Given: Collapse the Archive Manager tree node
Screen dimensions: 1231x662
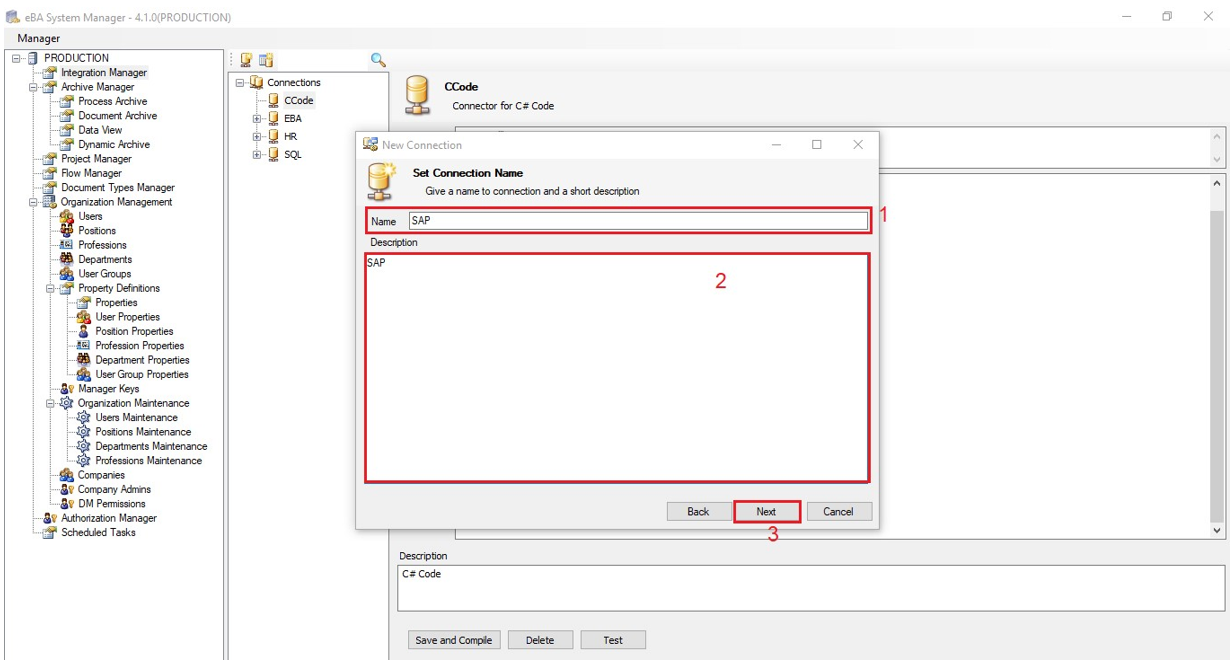Looking at the screenshot, I should pos(33,87).
